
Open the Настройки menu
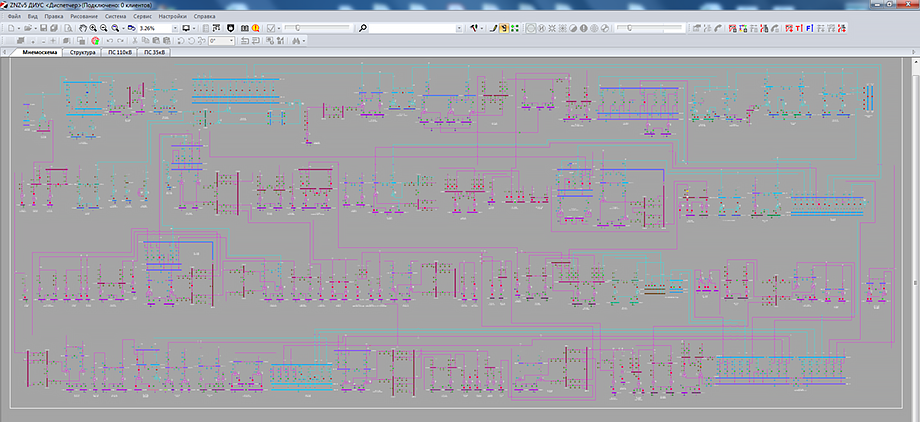click(x=173, y=16)
